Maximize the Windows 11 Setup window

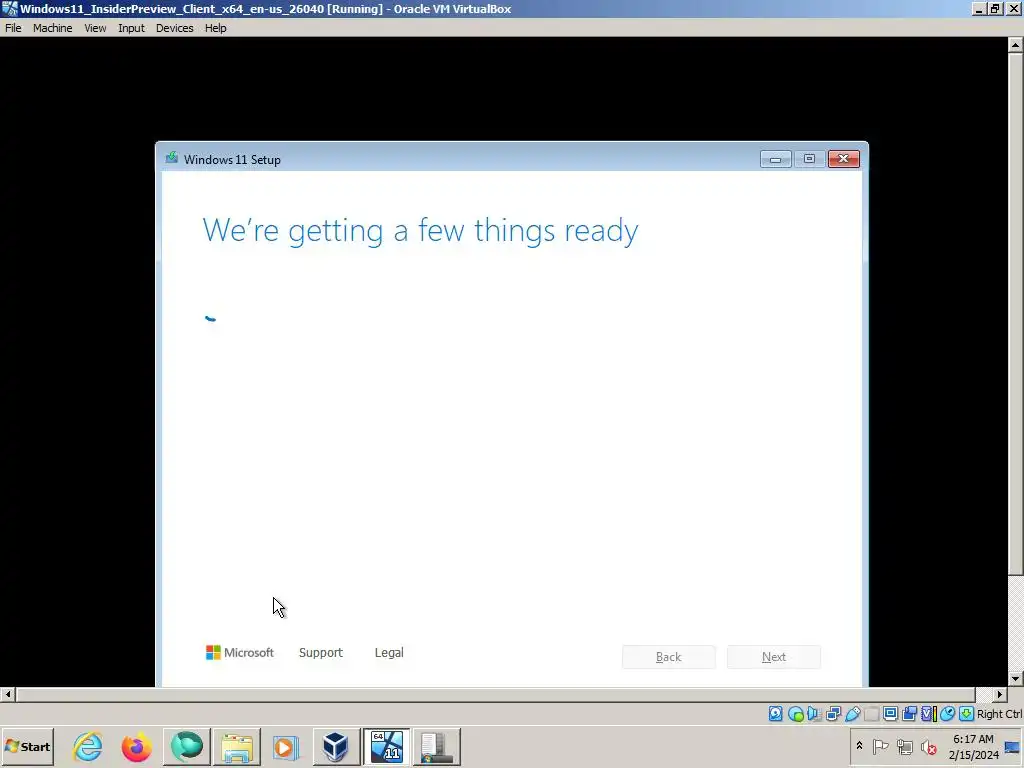point(809,159)
